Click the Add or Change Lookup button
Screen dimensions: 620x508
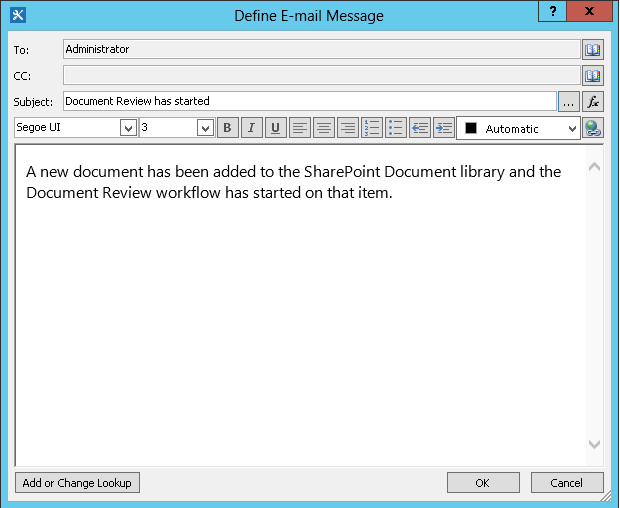78,483
